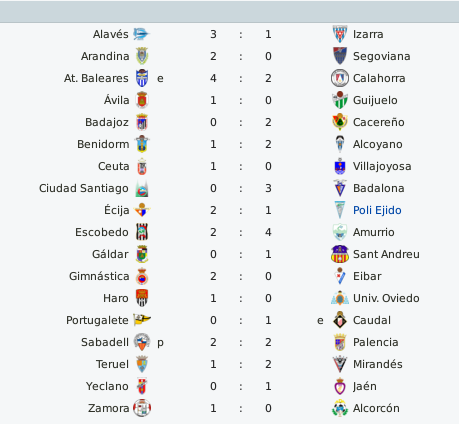Select the Univ. Oviedo team name

386,298
